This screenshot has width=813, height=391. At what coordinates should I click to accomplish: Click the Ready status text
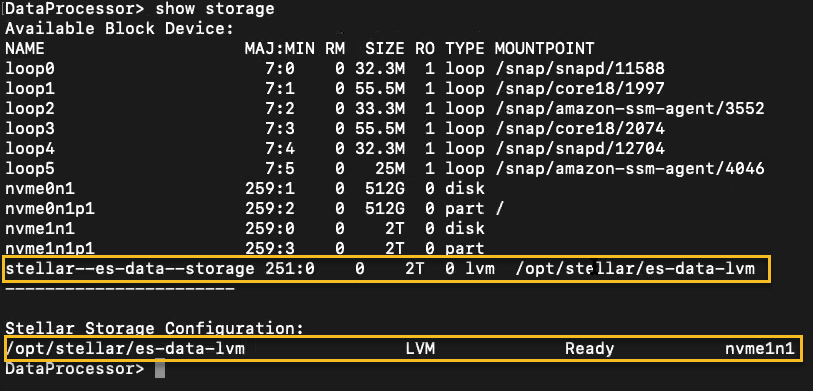(590, 348)
